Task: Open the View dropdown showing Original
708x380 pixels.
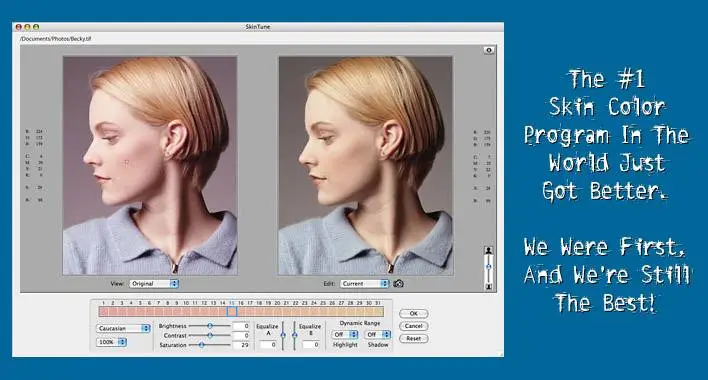Action: [154, 283]
